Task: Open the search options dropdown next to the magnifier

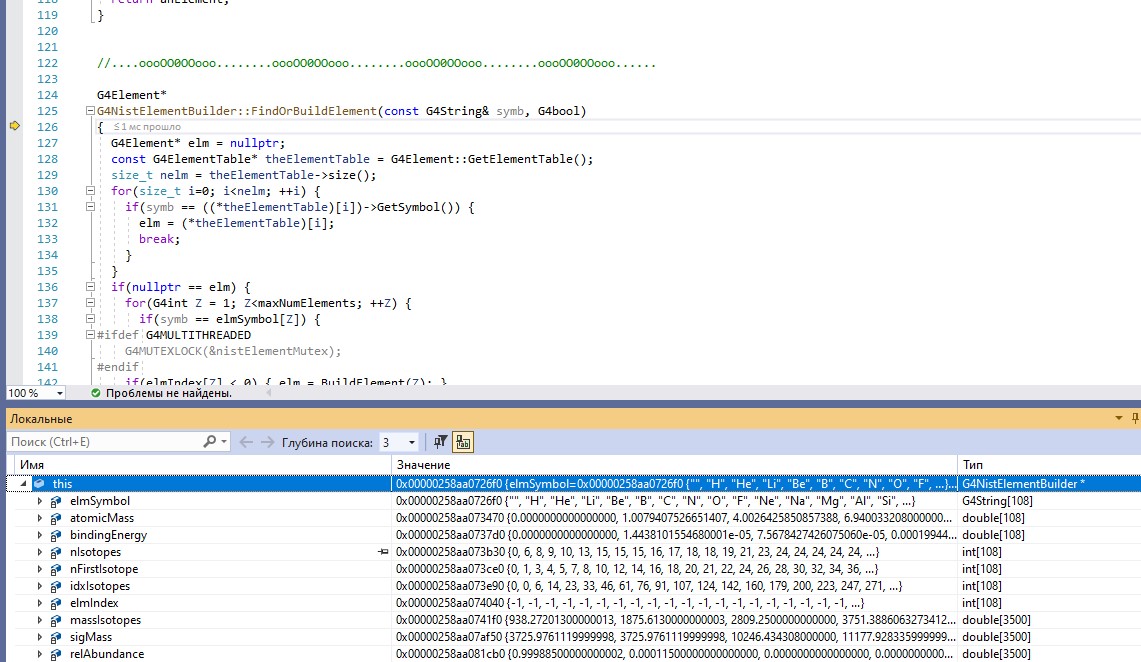Action: [x=221, y=441]
